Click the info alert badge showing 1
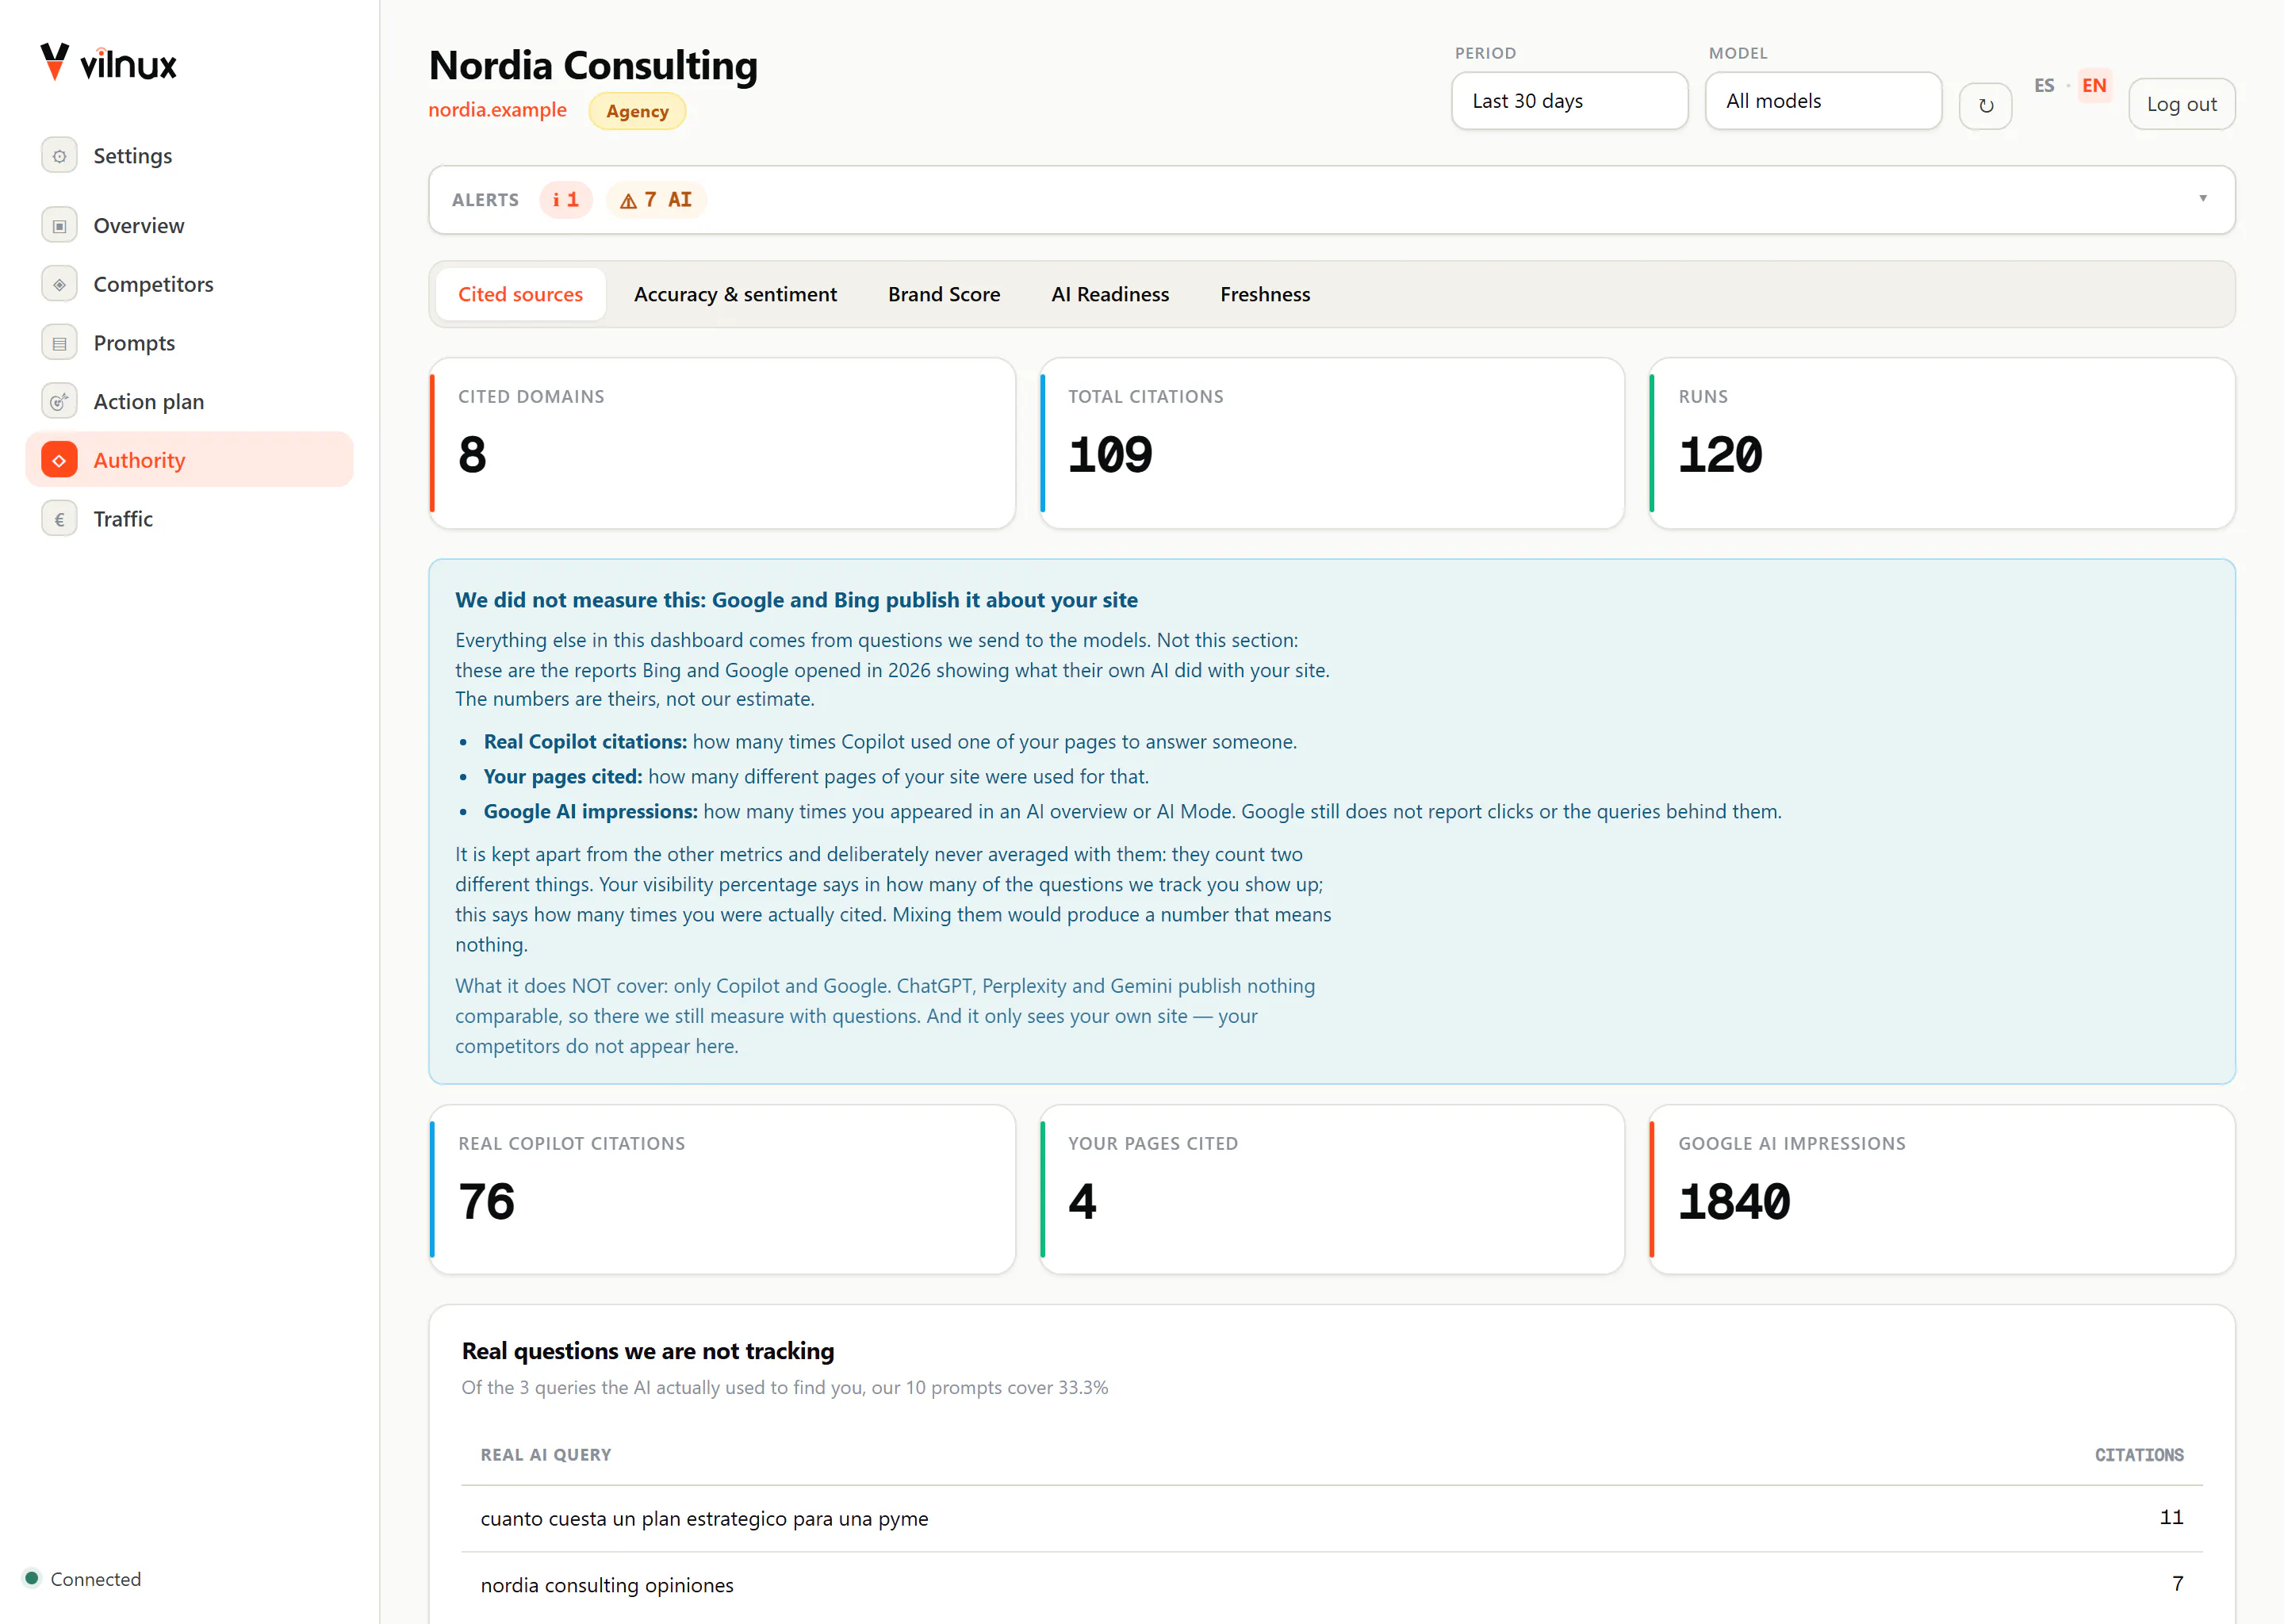Screen dimensions: 2284x1624 [x=566, y=200]
